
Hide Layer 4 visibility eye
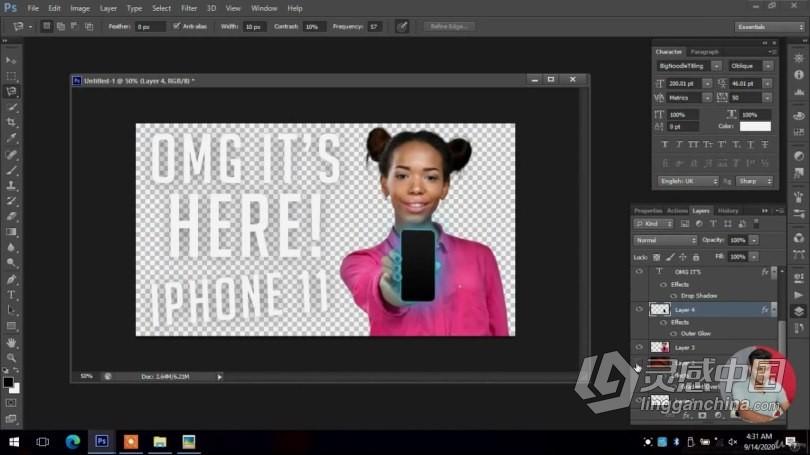[x=640, y=309]
